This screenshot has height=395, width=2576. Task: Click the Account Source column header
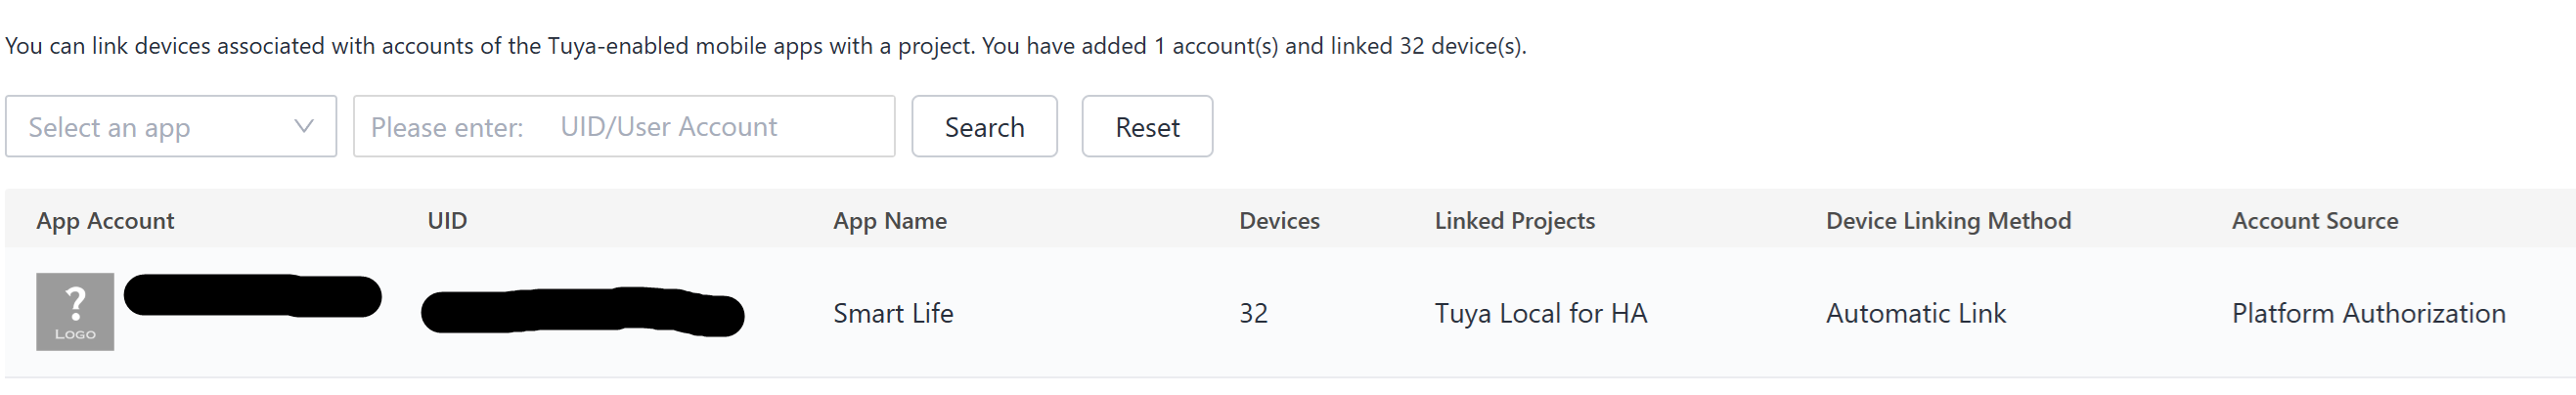coord(2314,220)
